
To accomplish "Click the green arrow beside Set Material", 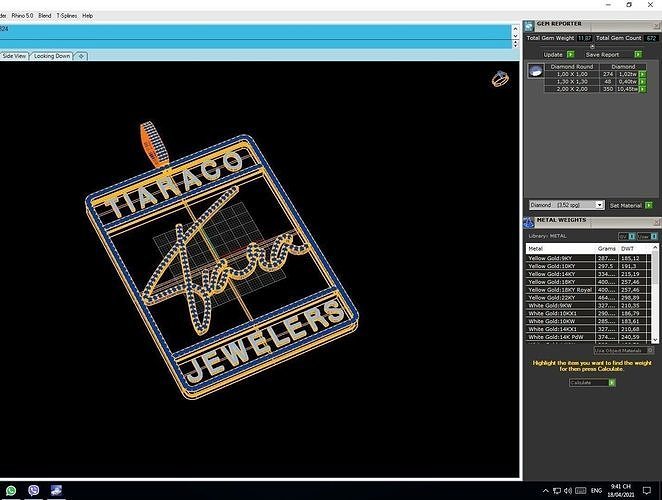I will click(649, 205).
